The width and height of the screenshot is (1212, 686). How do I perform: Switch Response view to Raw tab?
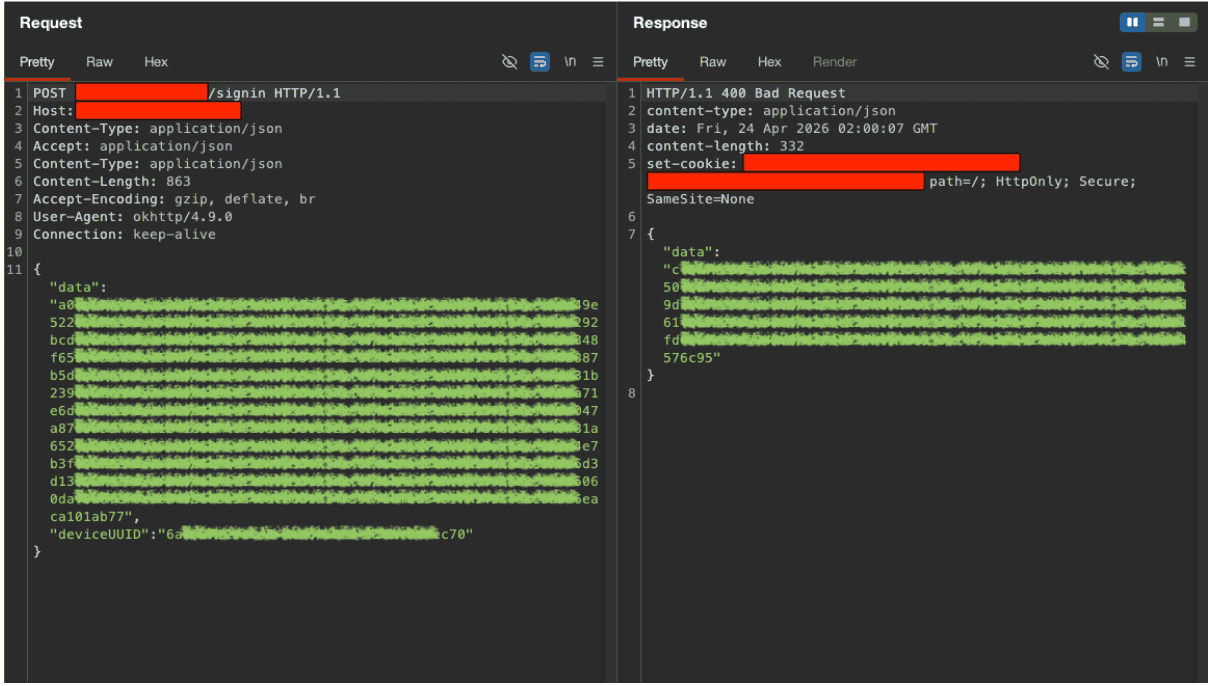[x=713, y=62]
